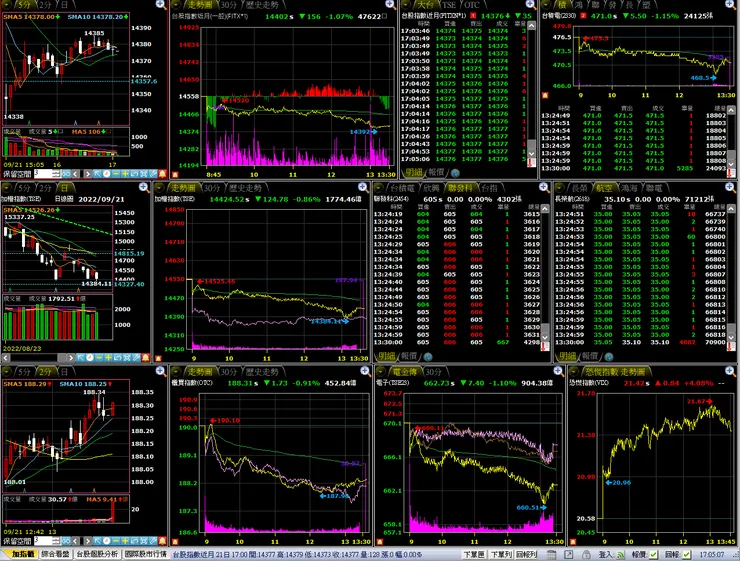Viewport: 740px width, 561px height.
Task: Open the round dropdown arrow of the 加權指數 走勢圖 panel
Action: 160,188
